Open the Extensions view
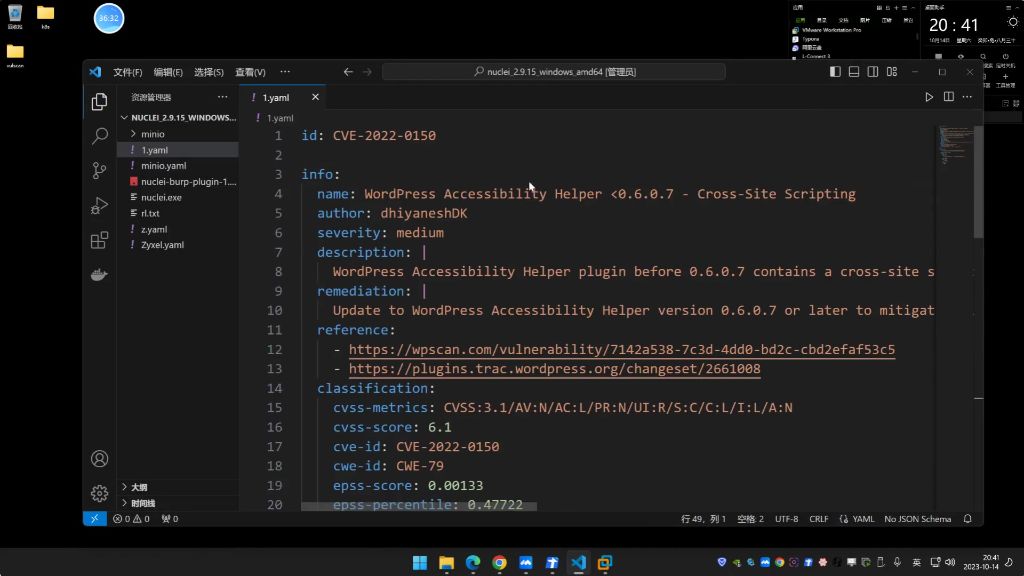Viewport: 1024px width, 576px height. tap(99, 240)
